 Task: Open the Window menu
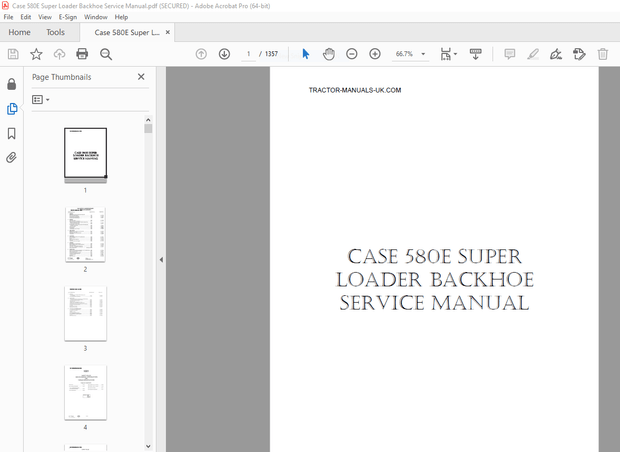pos(96,17)
